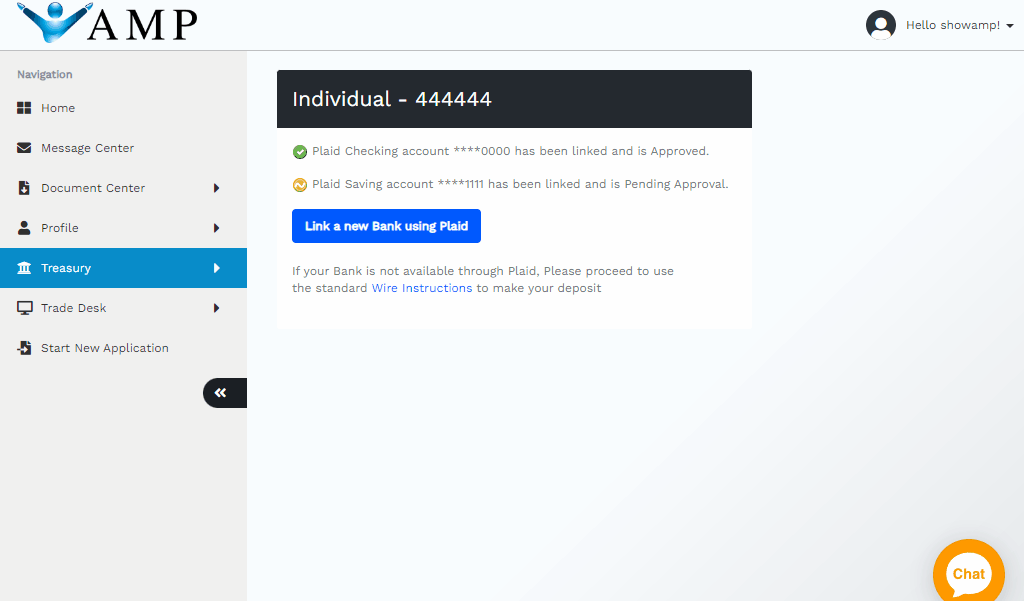This screenshot has width=1024, height=601.
Task: Expand the Trade Desk submenu arrow
Action: point(216,308)
